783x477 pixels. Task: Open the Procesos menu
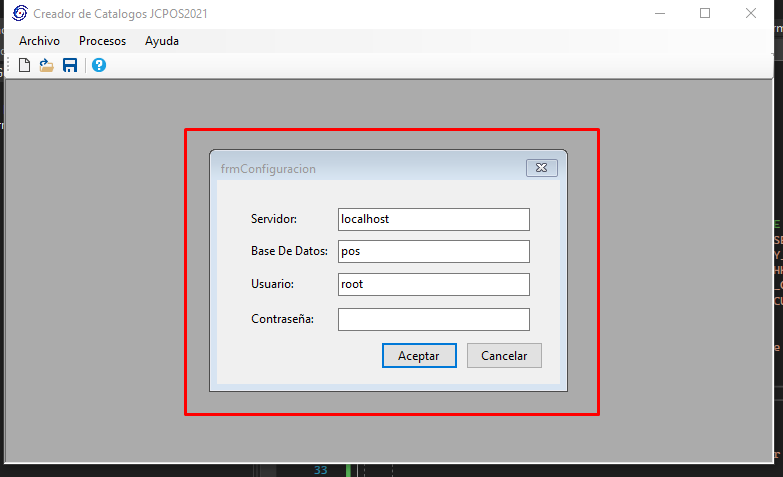pos(102,41)
